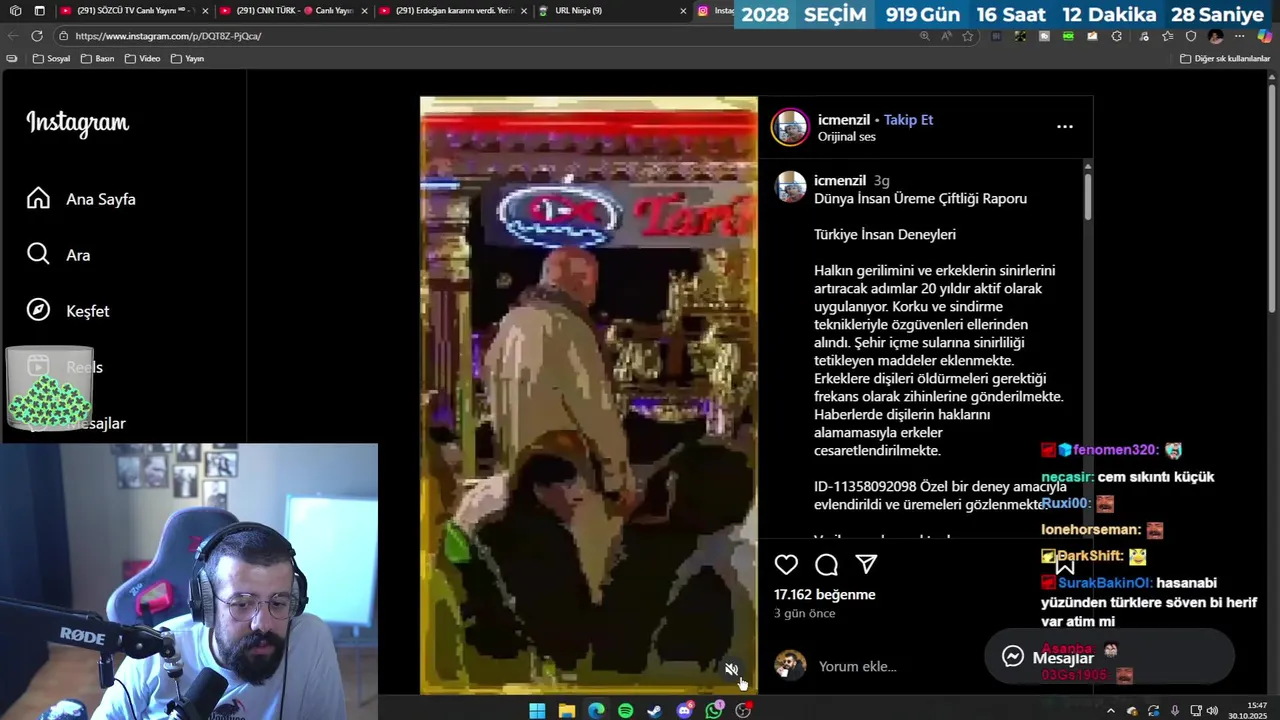Click the 17.162 beğenme likes count
Screen dimensions: 1280x720
824,594
